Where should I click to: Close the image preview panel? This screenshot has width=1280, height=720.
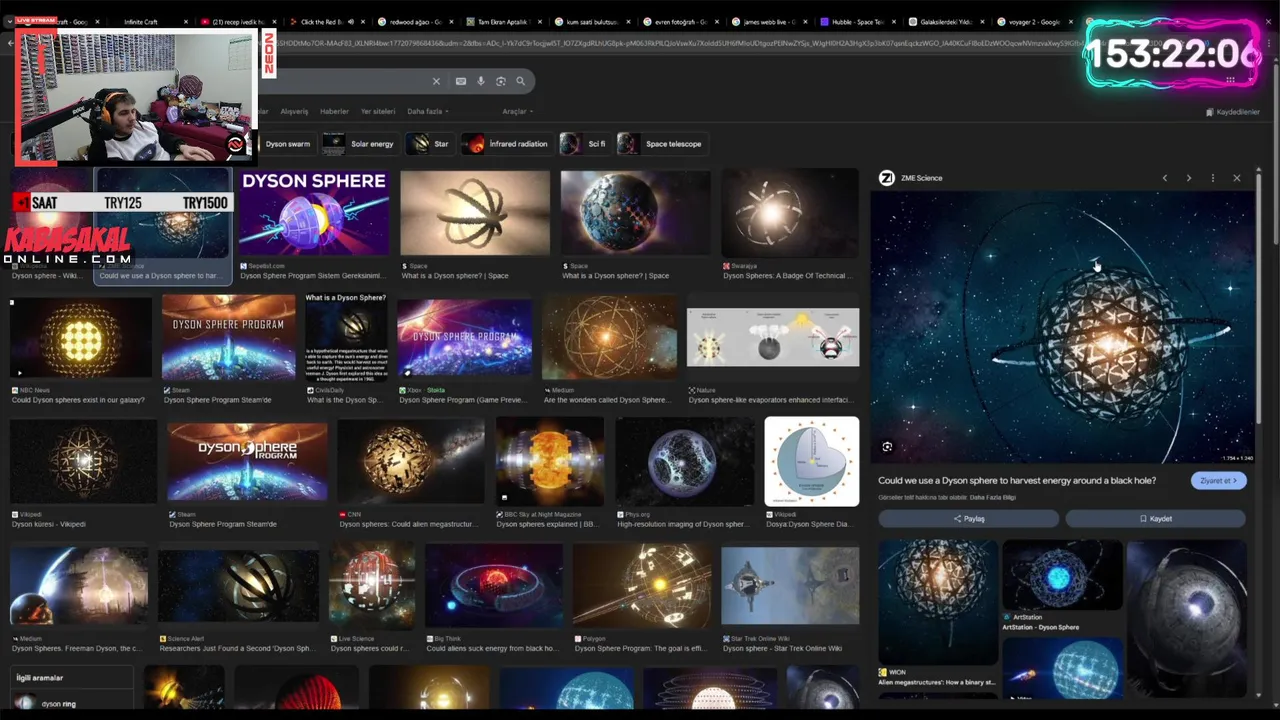(x=1237, y=178)
